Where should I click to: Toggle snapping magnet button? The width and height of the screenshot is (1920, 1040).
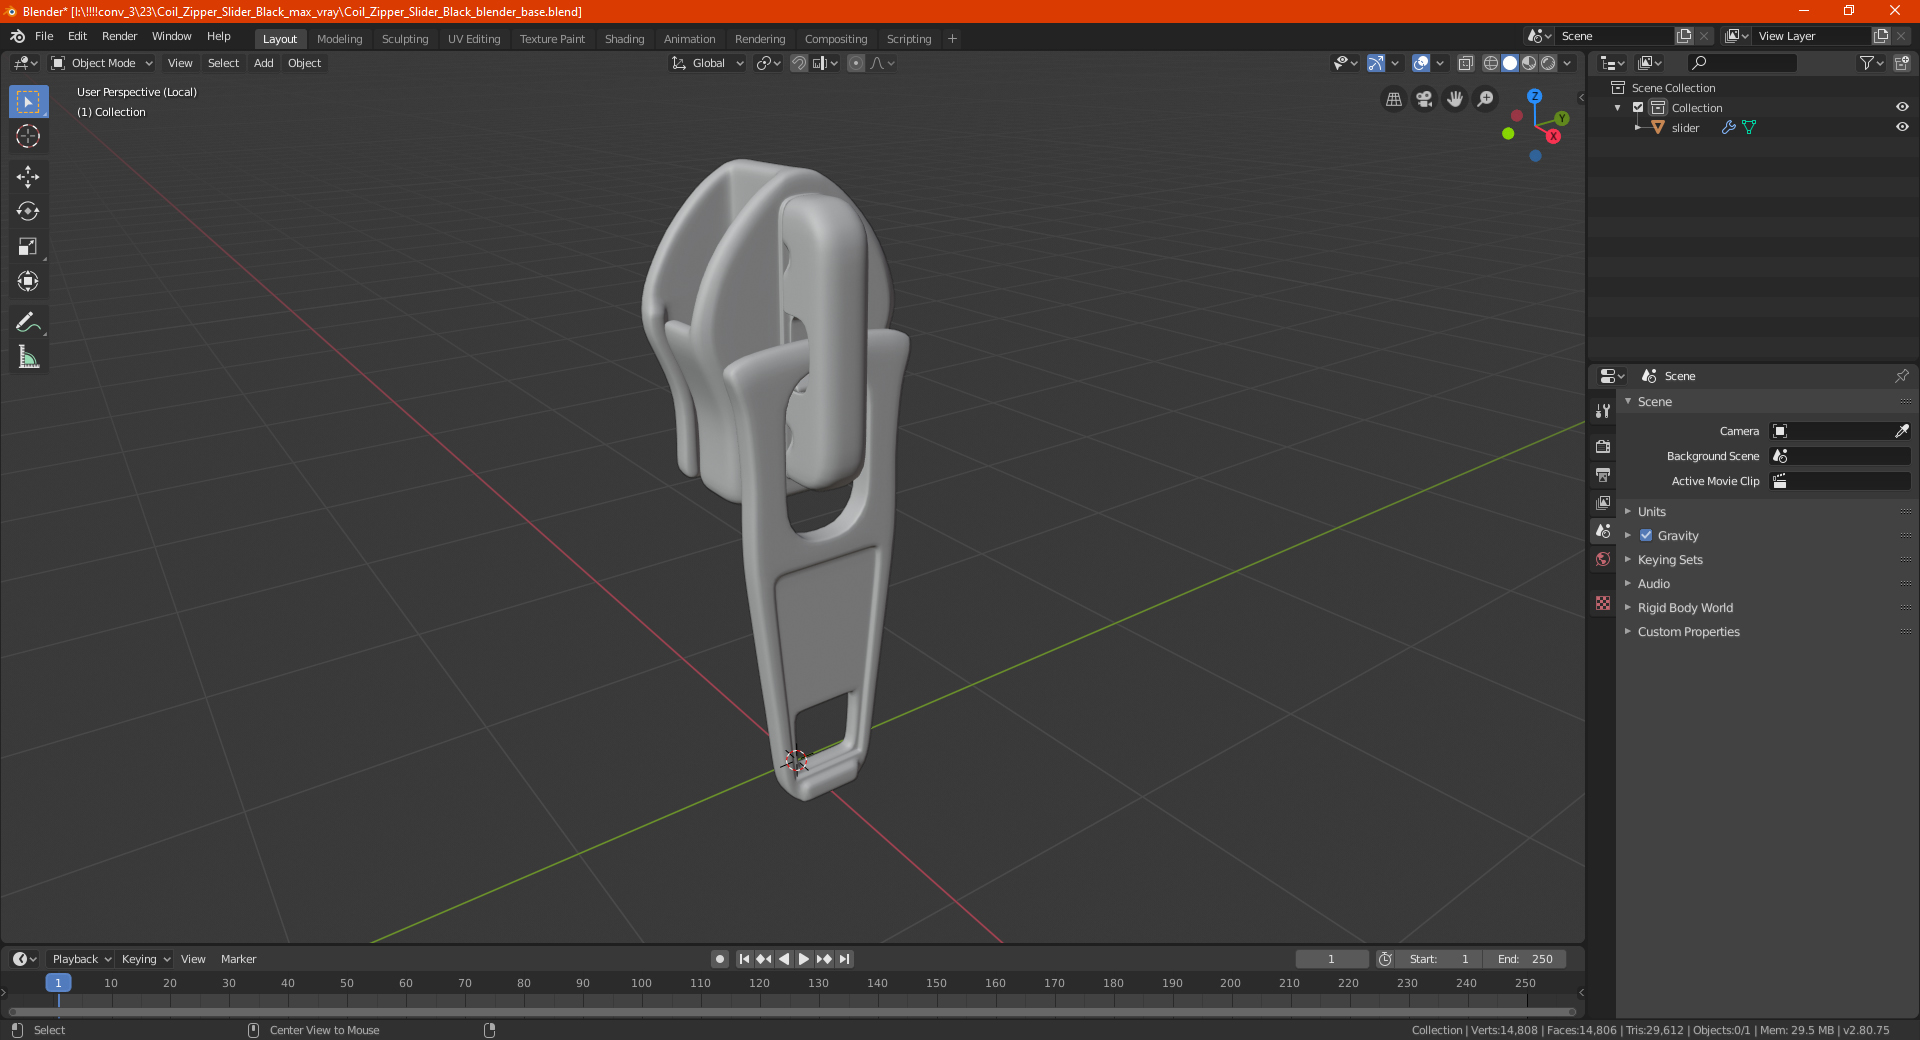[799, 63]
